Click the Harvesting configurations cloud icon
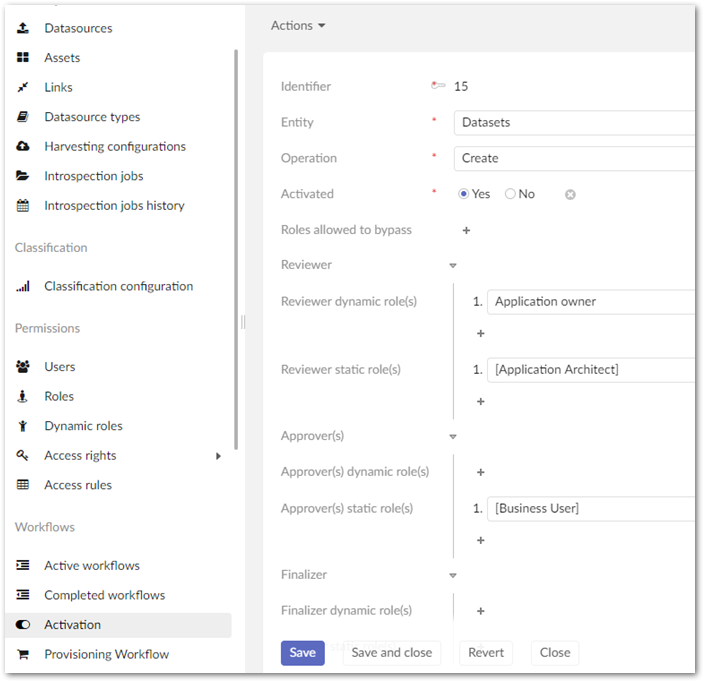This screenshot has width=704, height=682. (23, 146)
